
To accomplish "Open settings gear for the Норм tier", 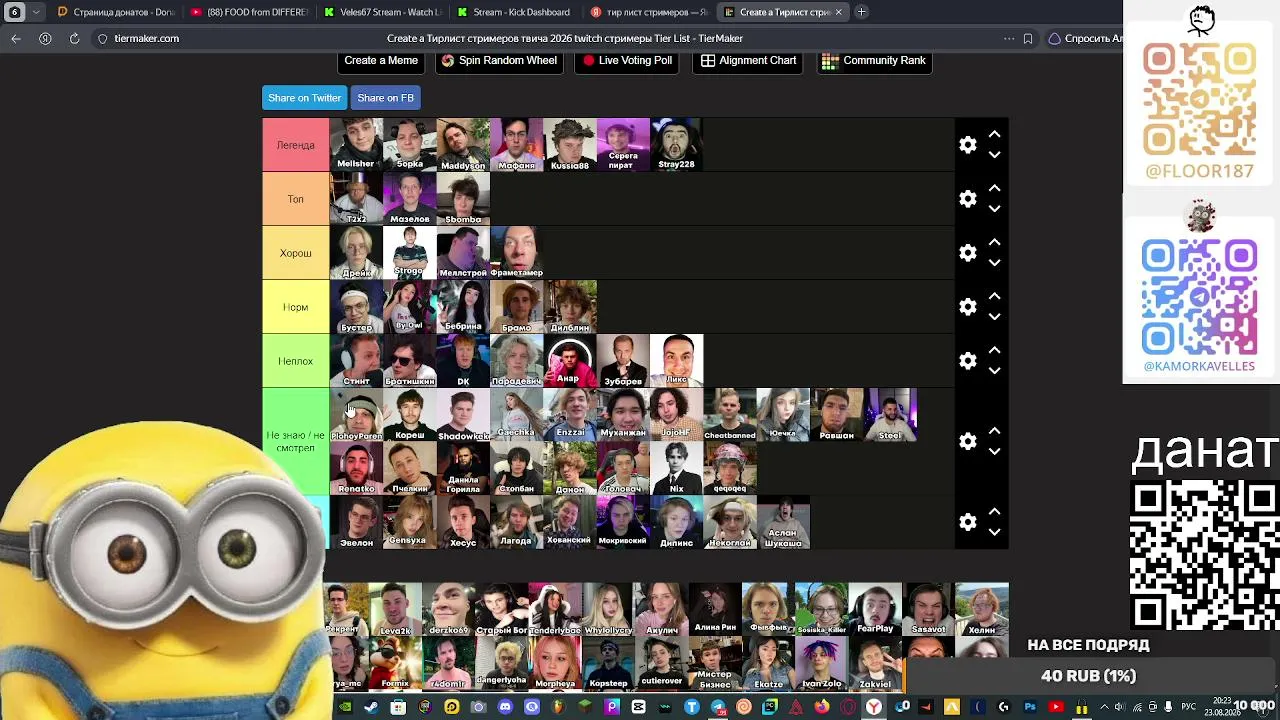I will [968, 307].
